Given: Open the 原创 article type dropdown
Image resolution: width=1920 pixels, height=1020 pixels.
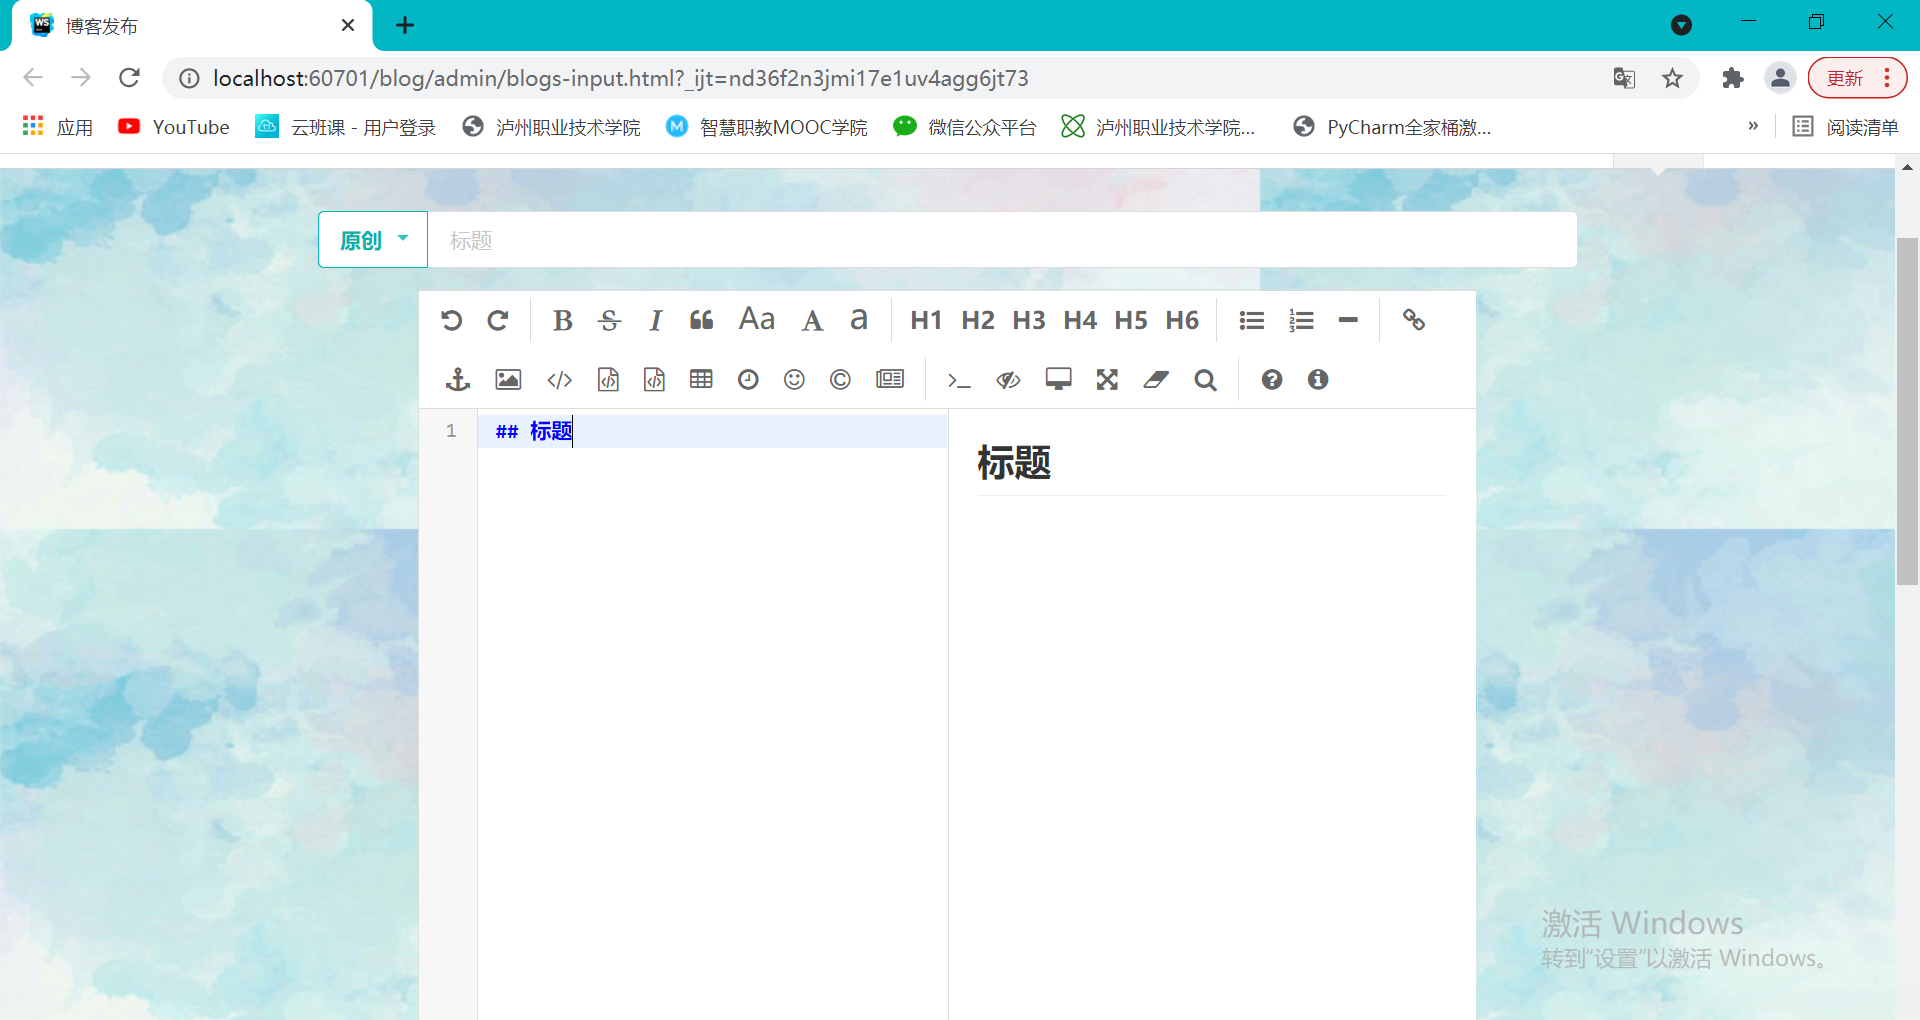Looking at the screenshot, I should pyautogui.click(x=372, y=239).
